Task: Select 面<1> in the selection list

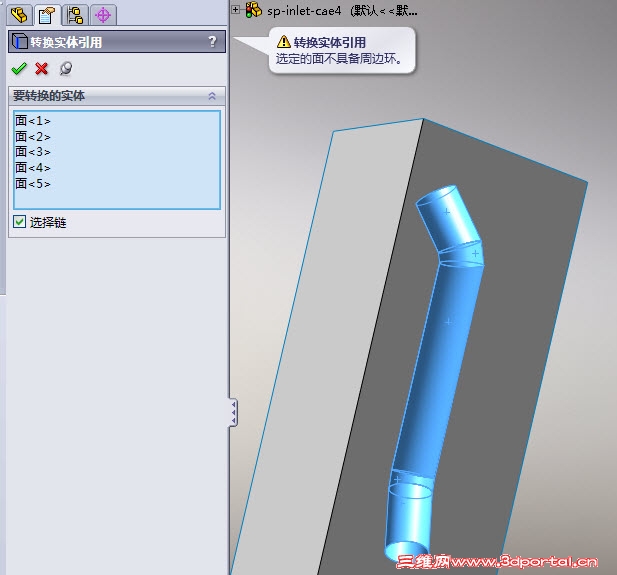Action: point(33,120)
